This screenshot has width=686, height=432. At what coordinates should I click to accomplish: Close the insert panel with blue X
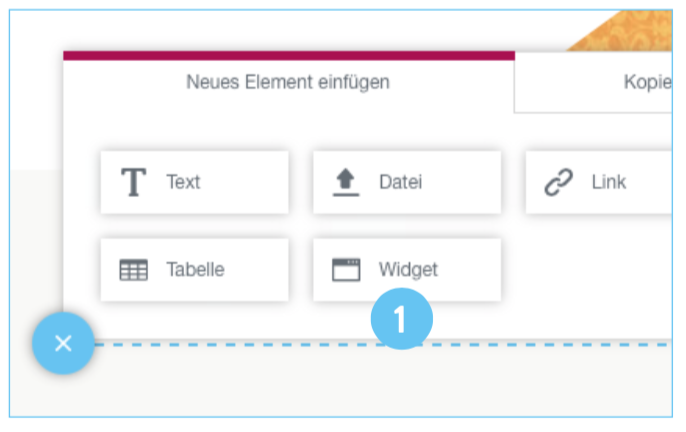click(63, 344)
